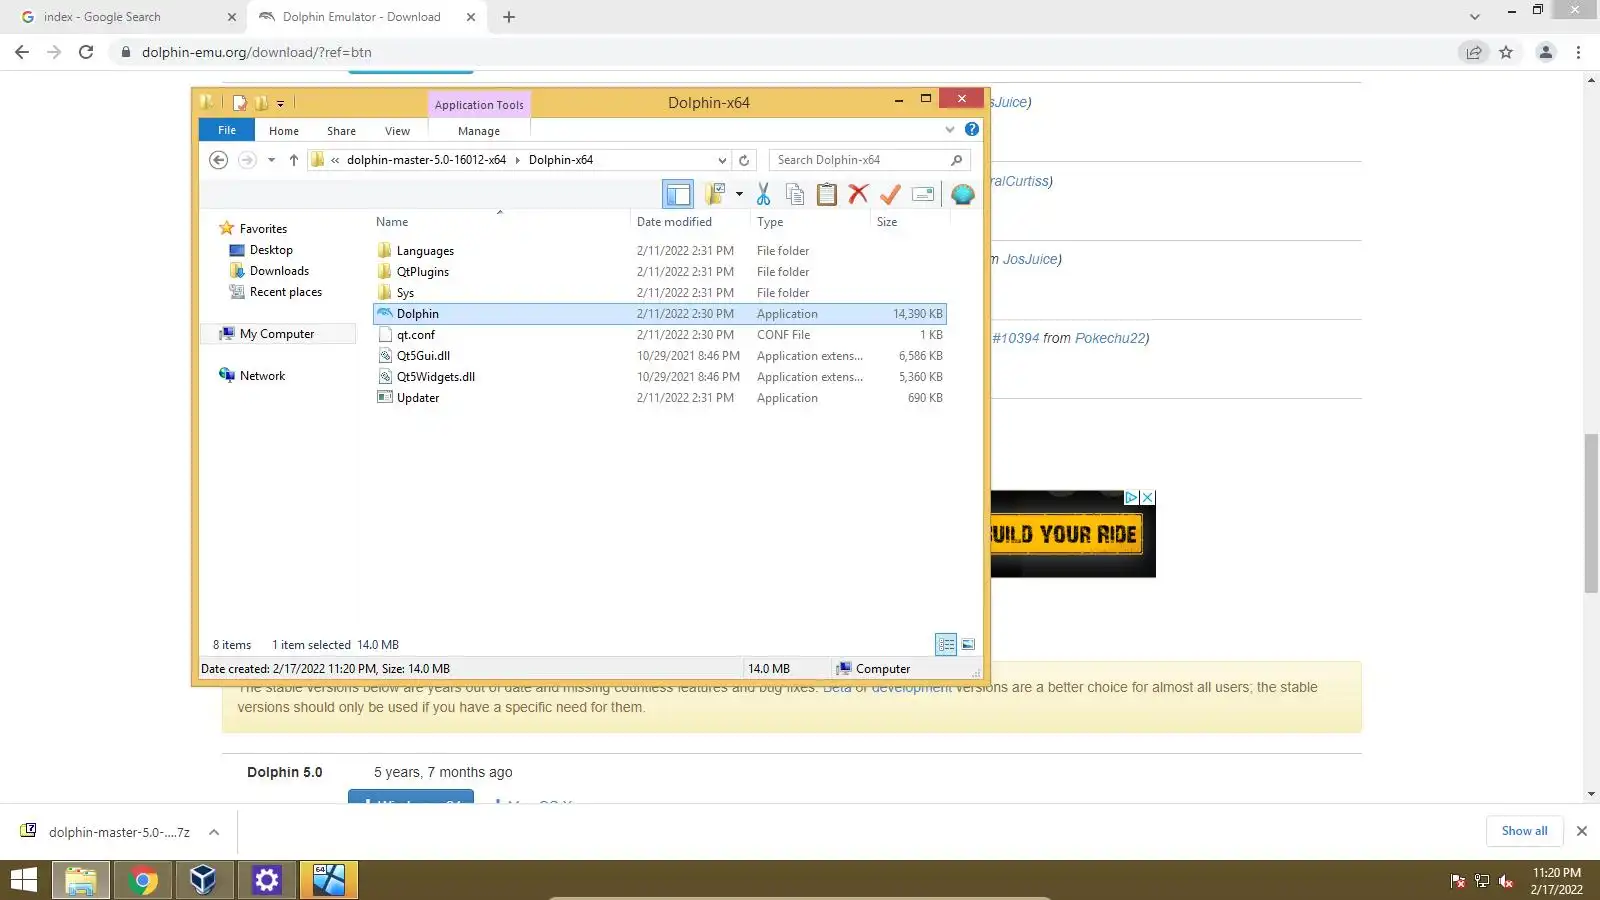Open the Windows Start button
This screenshot has height=900, width=1600.
(x=23, y=880)
